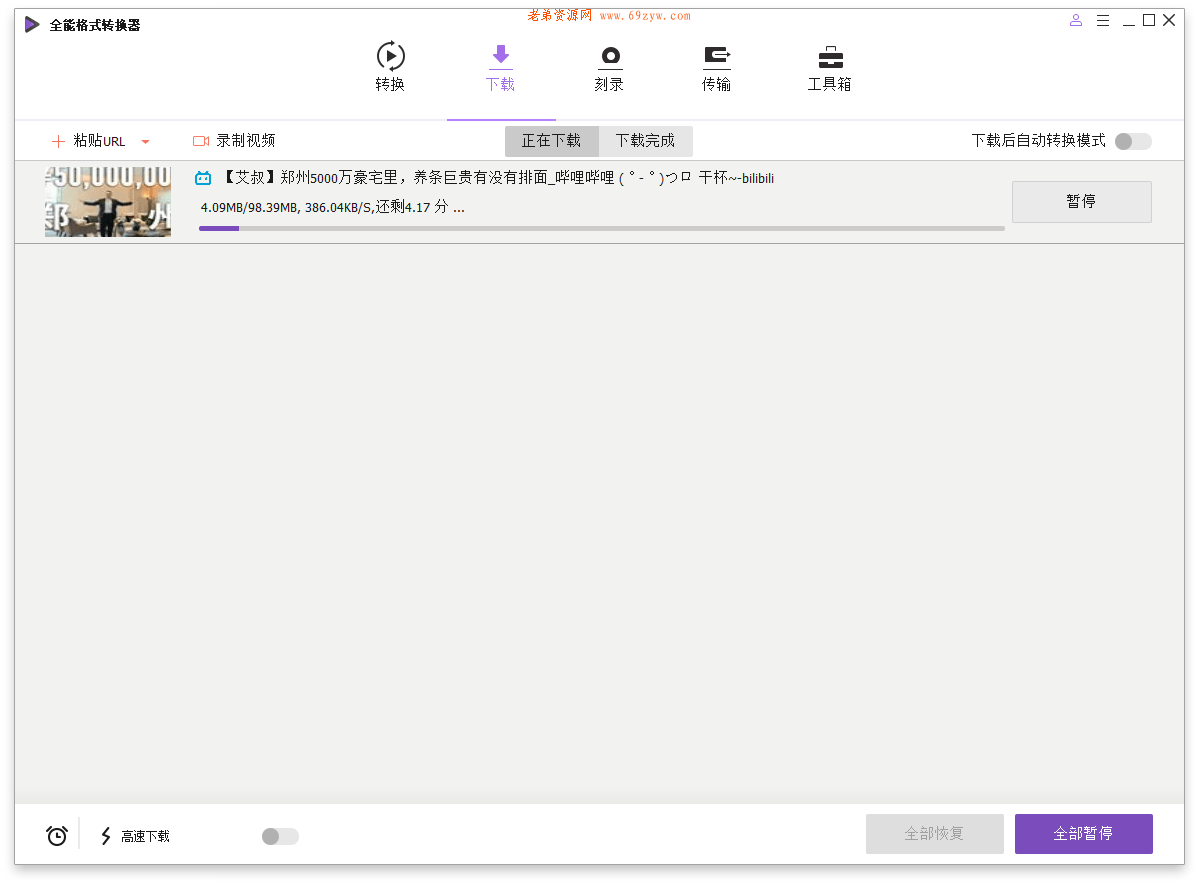The image size is (1199, 888).
Task: Click the 粘贴URL plus button
Action: [x=88, y=141]
